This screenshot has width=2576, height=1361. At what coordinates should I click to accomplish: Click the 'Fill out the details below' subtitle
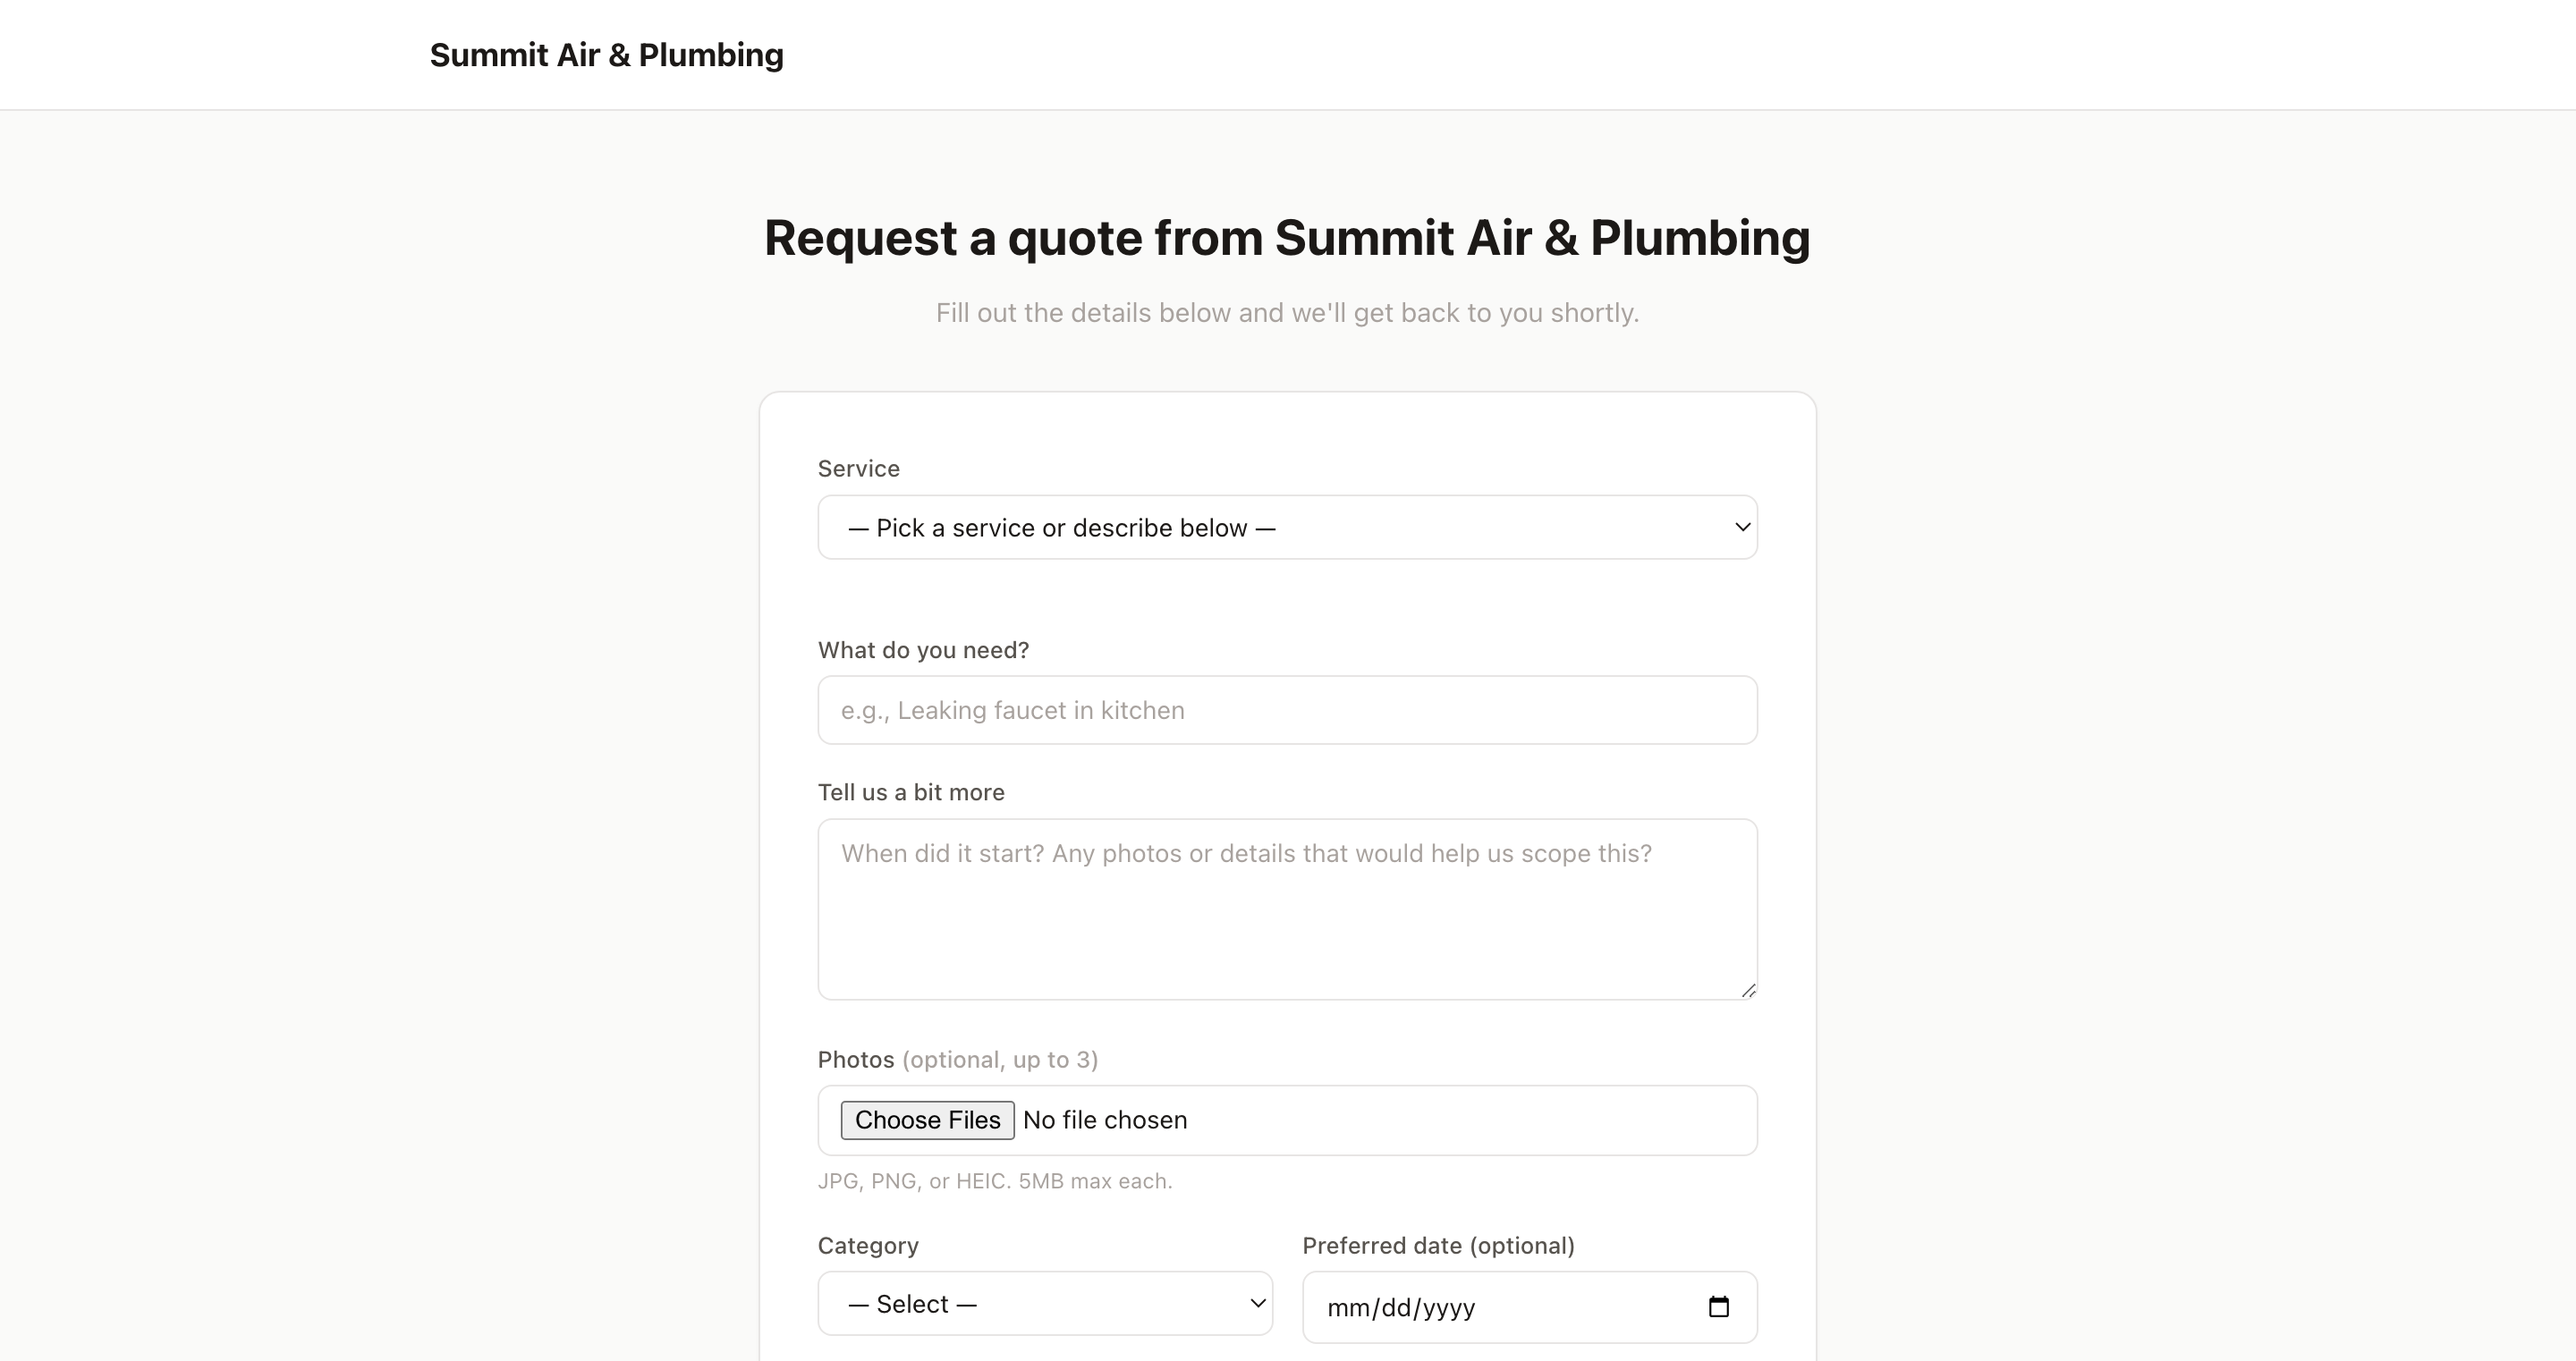tap(1287, 313)
